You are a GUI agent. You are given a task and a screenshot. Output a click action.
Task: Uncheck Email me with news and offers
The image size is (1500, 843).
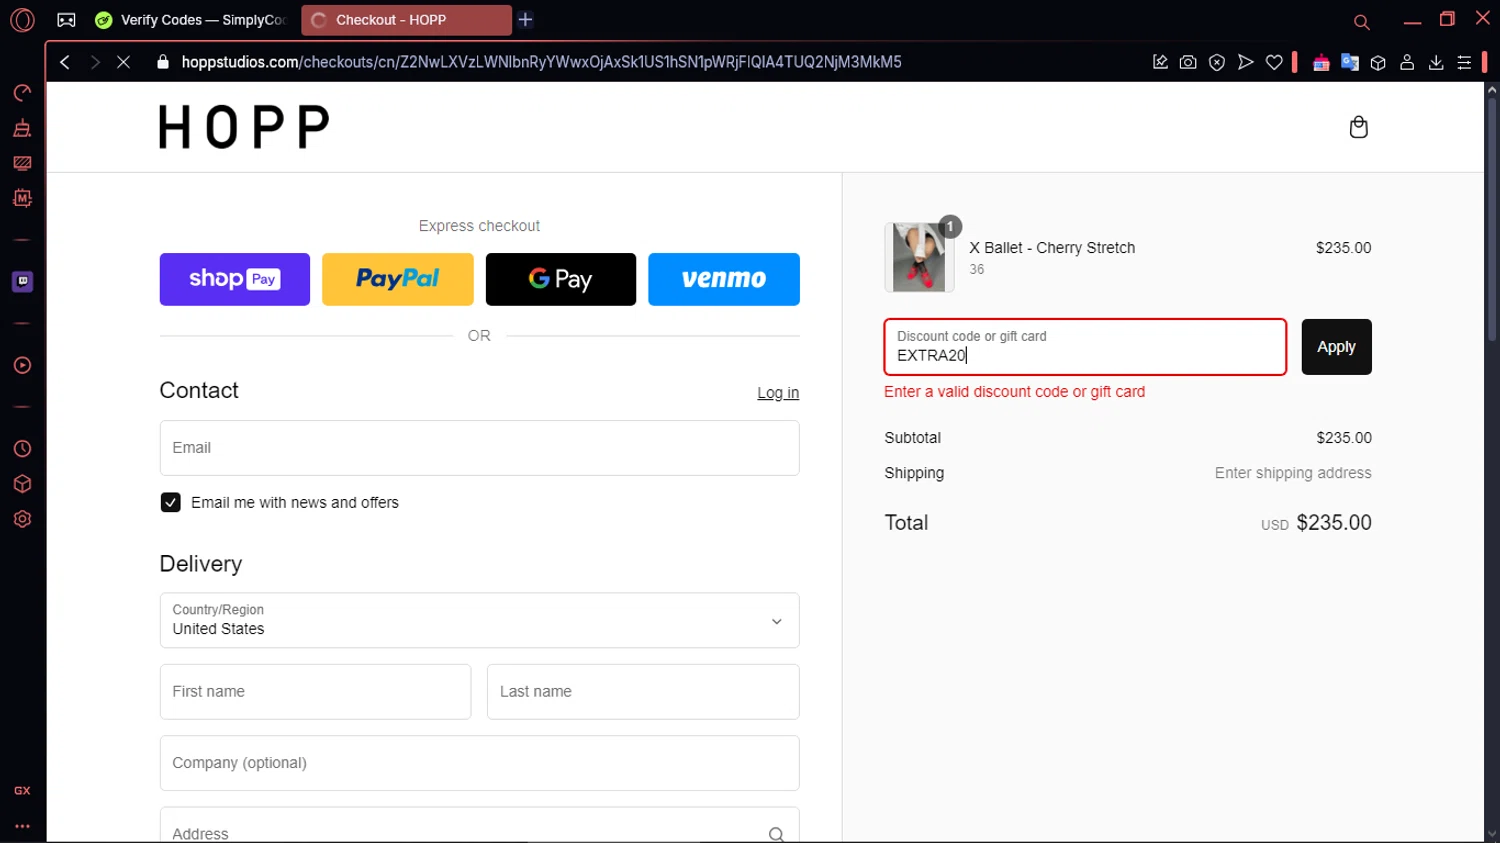click(170, 502)
